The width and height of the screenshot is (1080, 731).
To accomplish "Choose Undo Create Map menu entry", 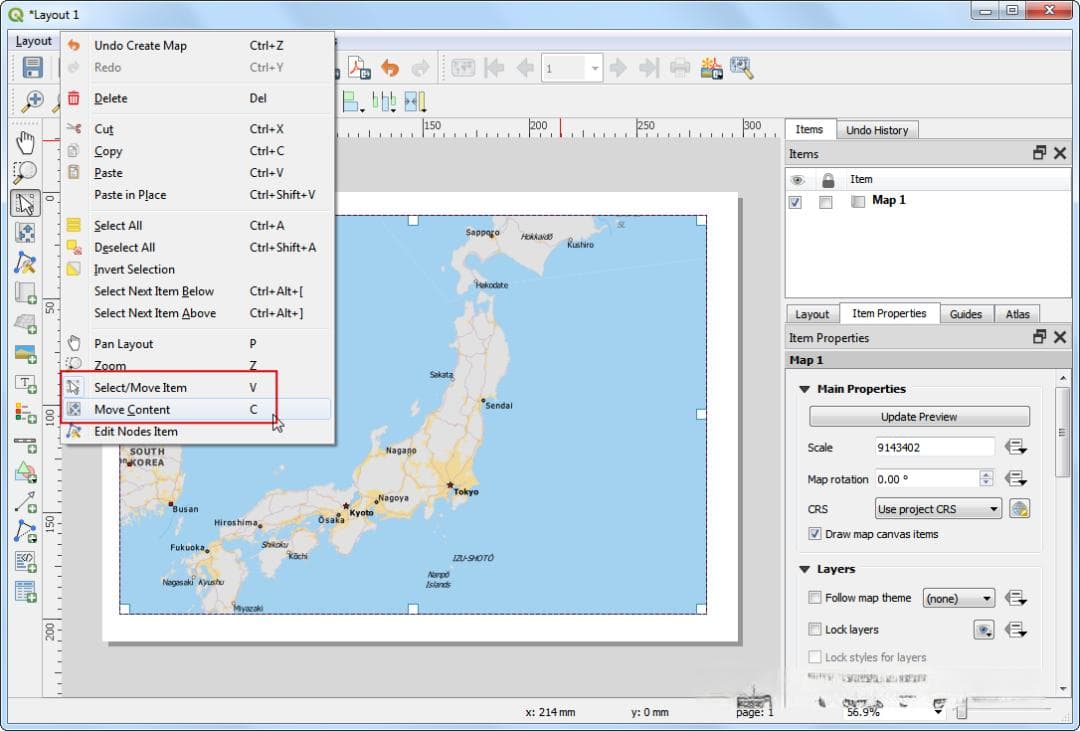I will (197, 45).
